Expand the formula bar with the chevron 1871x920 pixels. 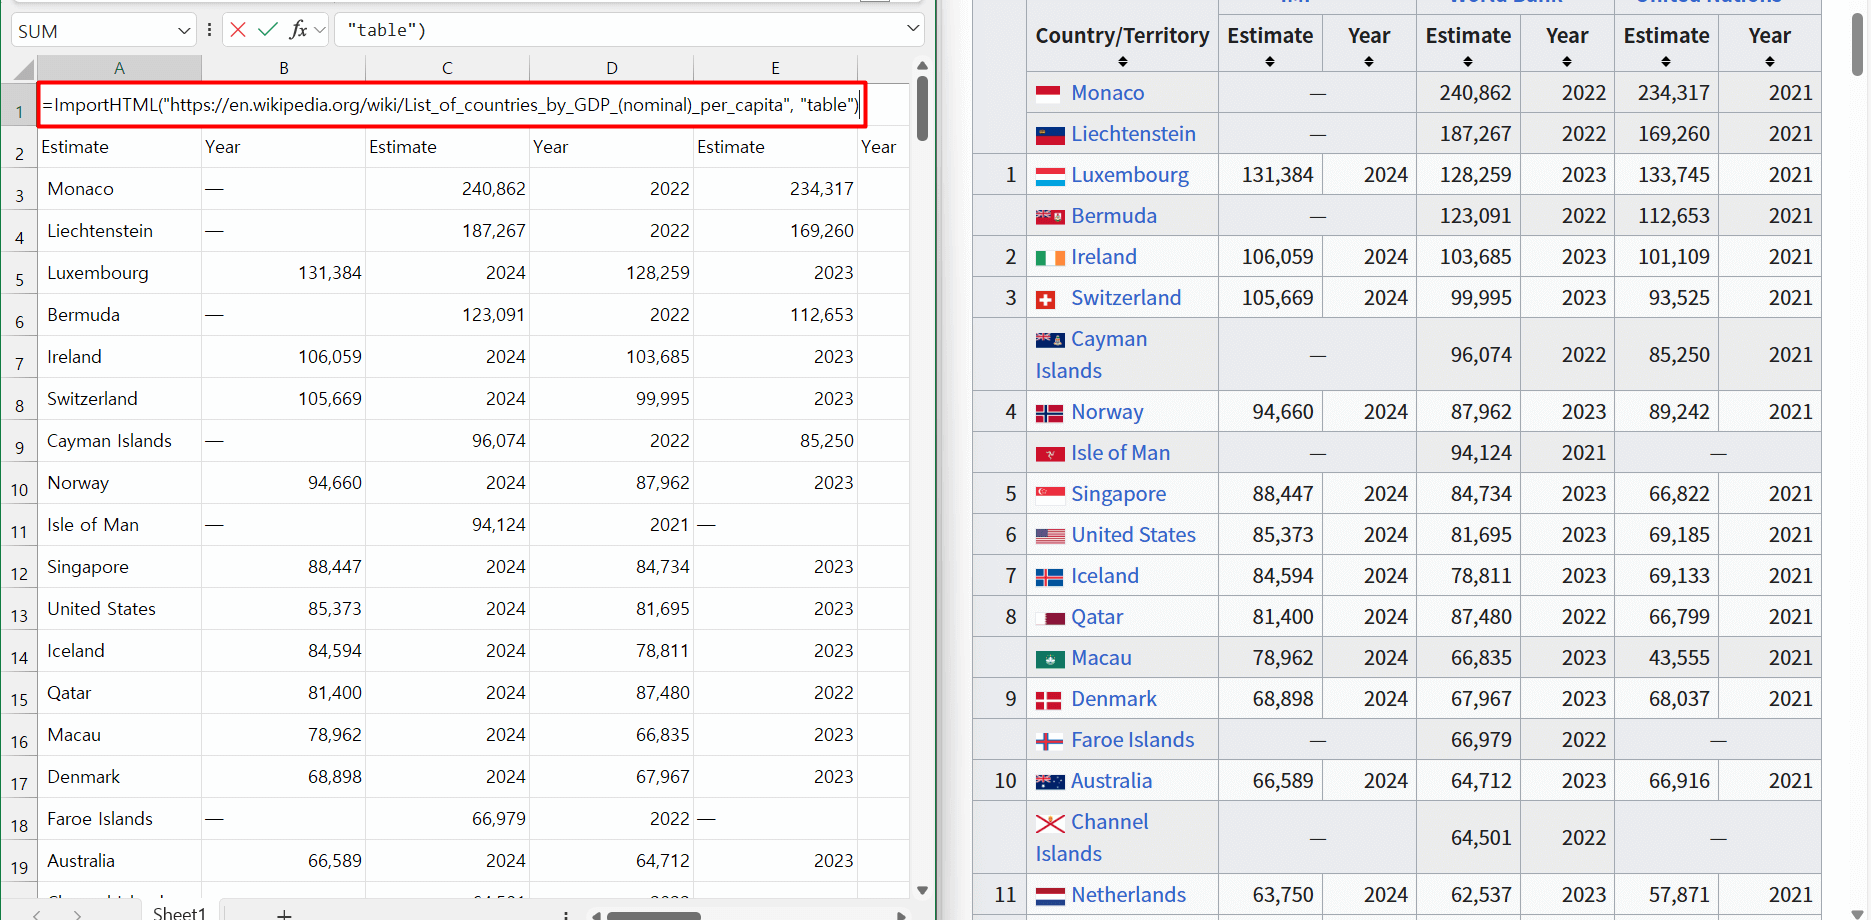[912, 29]
